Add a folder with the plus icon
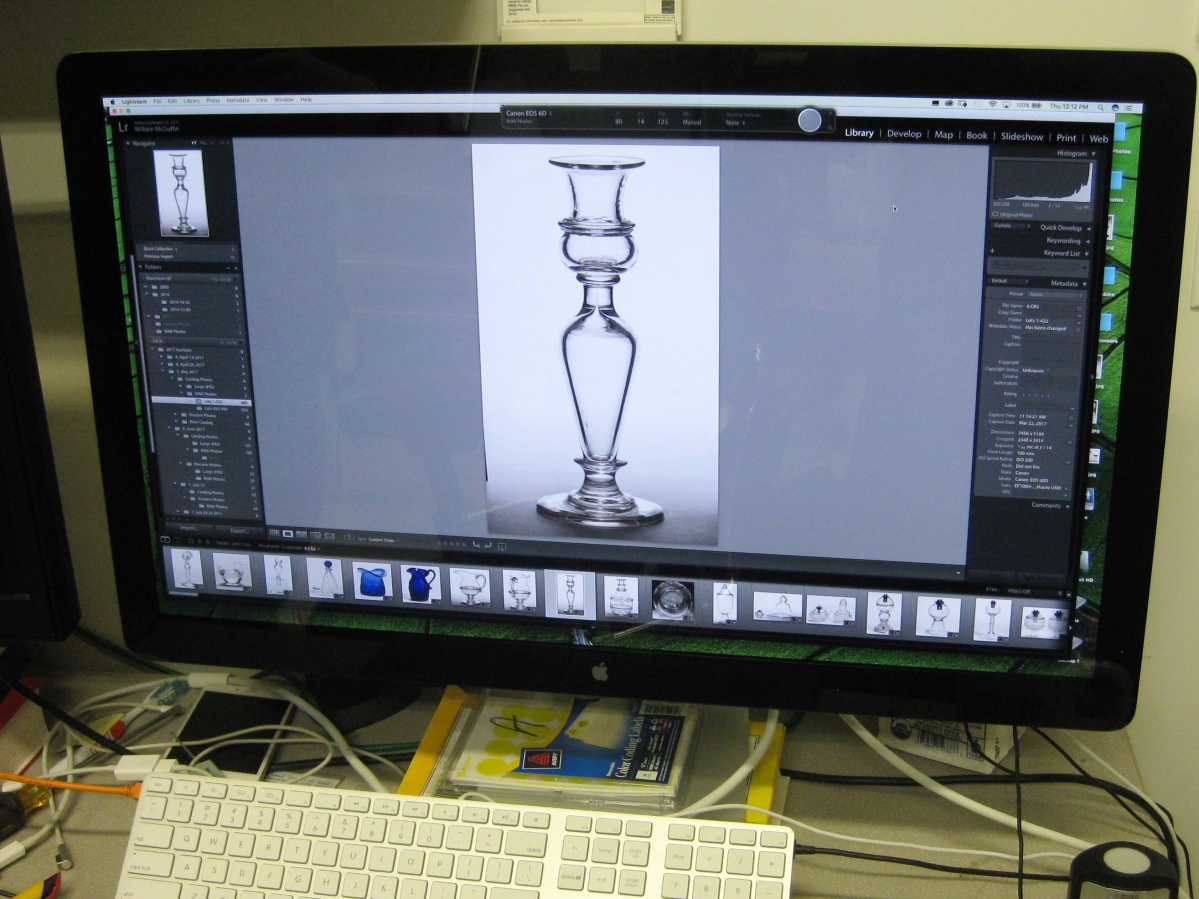The height and width of the screenshot is (899, 1199). pyautogui.click(x=236, y=268)
